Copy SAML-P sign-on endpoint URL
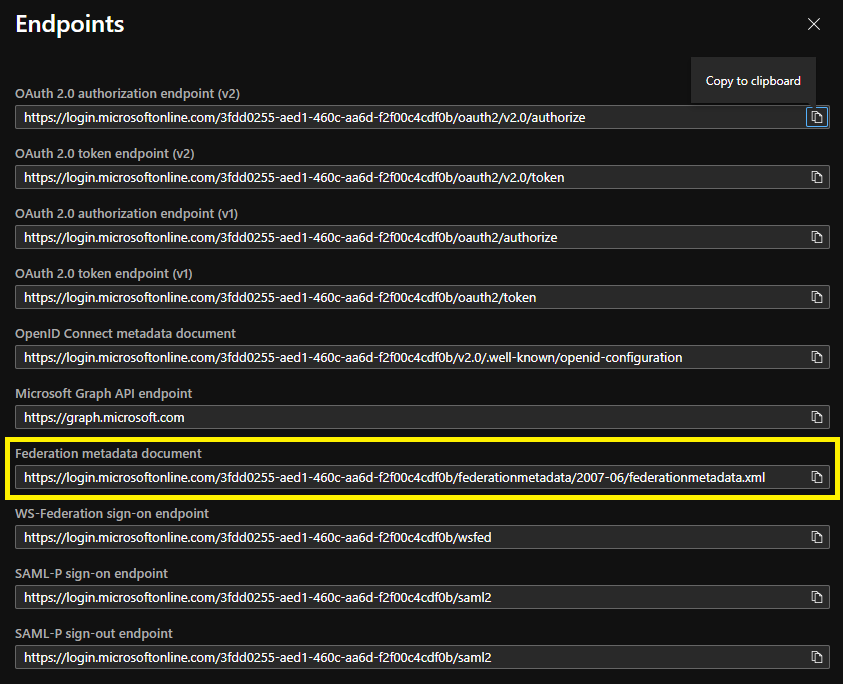The width and height of the screenshot is (843, 684). (x=817, y=597)
